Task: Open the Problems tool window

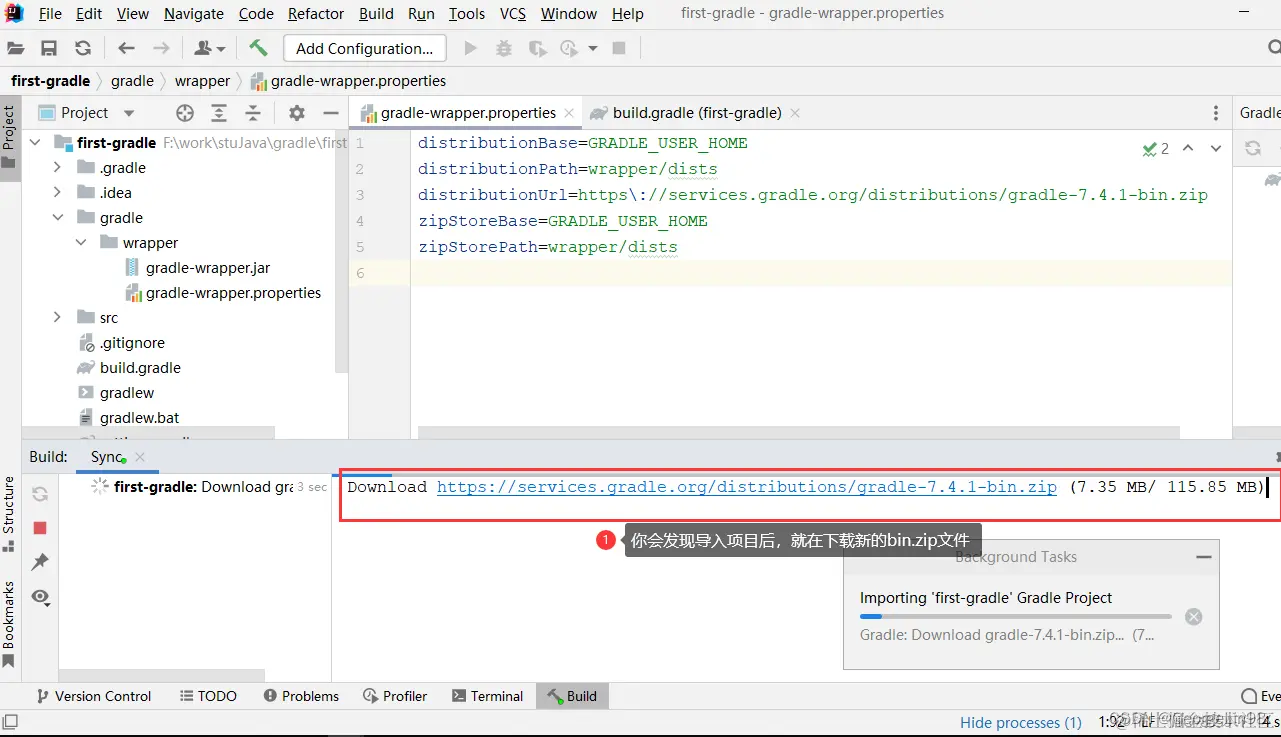Action: [301, 696]
